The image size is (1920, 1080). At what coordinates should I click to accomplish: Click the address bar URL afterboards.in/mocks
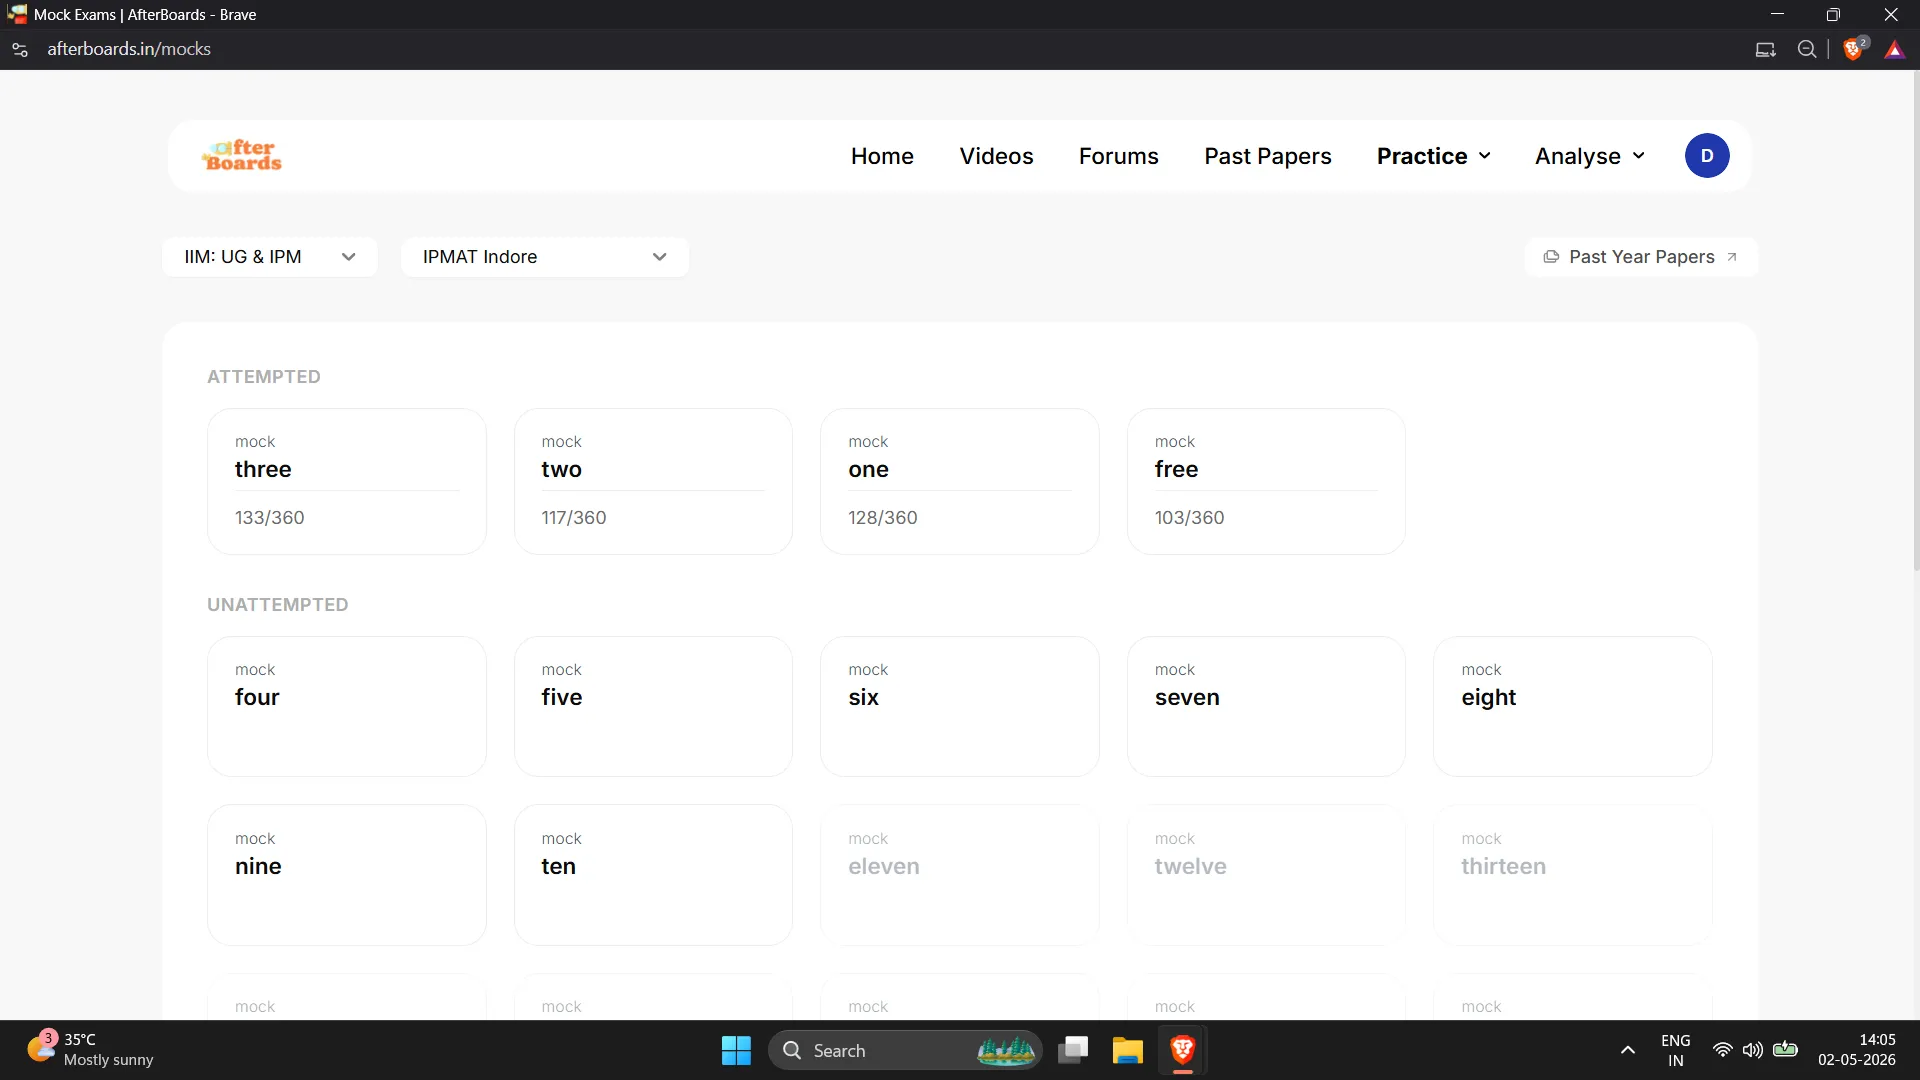pyautogui.click(x=129, y=49)
